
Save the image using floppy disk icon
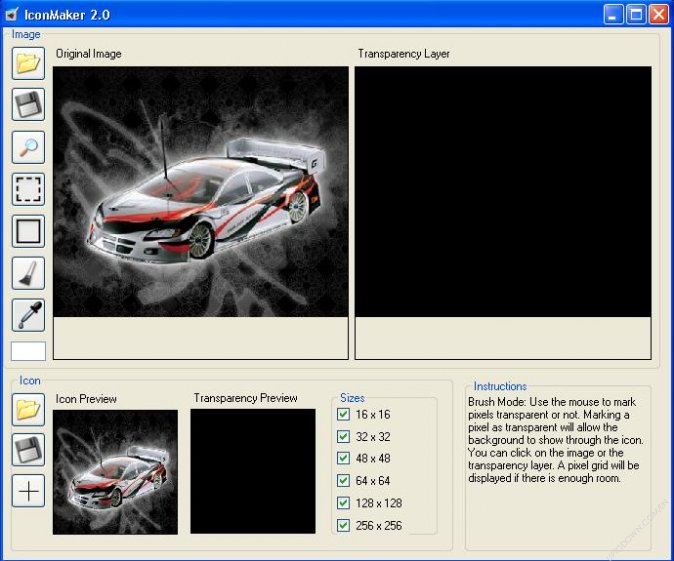[x=28, y=104]
